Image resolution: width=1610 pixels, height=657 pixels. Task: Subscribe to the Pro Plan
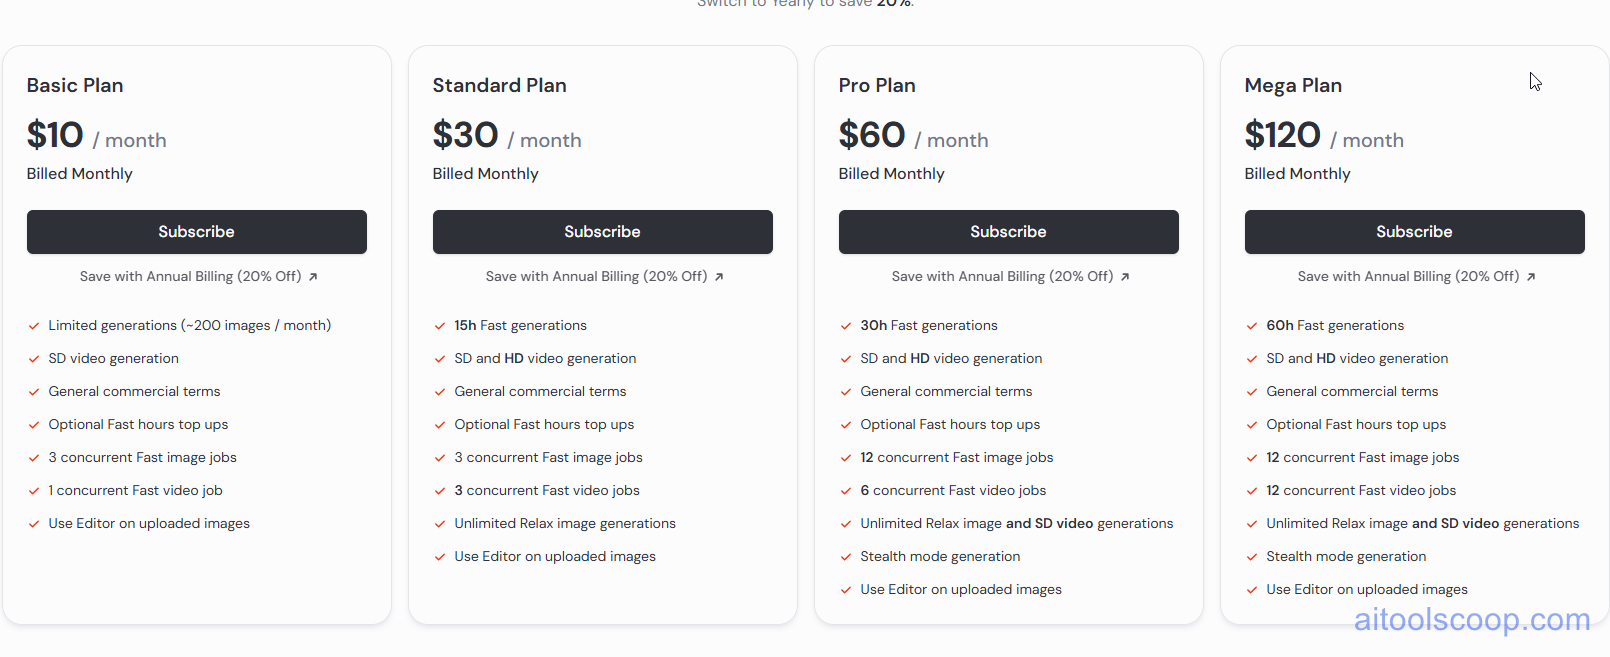click(1008, 231)
